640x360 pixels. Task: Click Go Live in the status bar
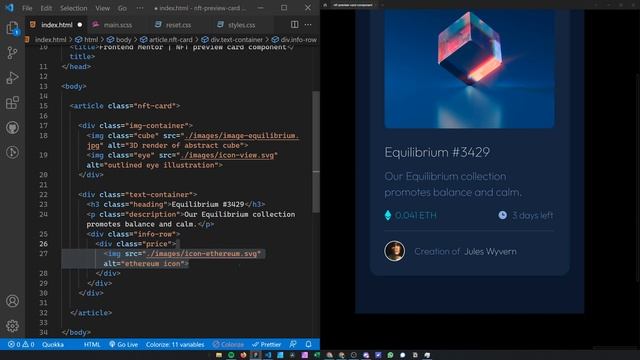point(124,344)
